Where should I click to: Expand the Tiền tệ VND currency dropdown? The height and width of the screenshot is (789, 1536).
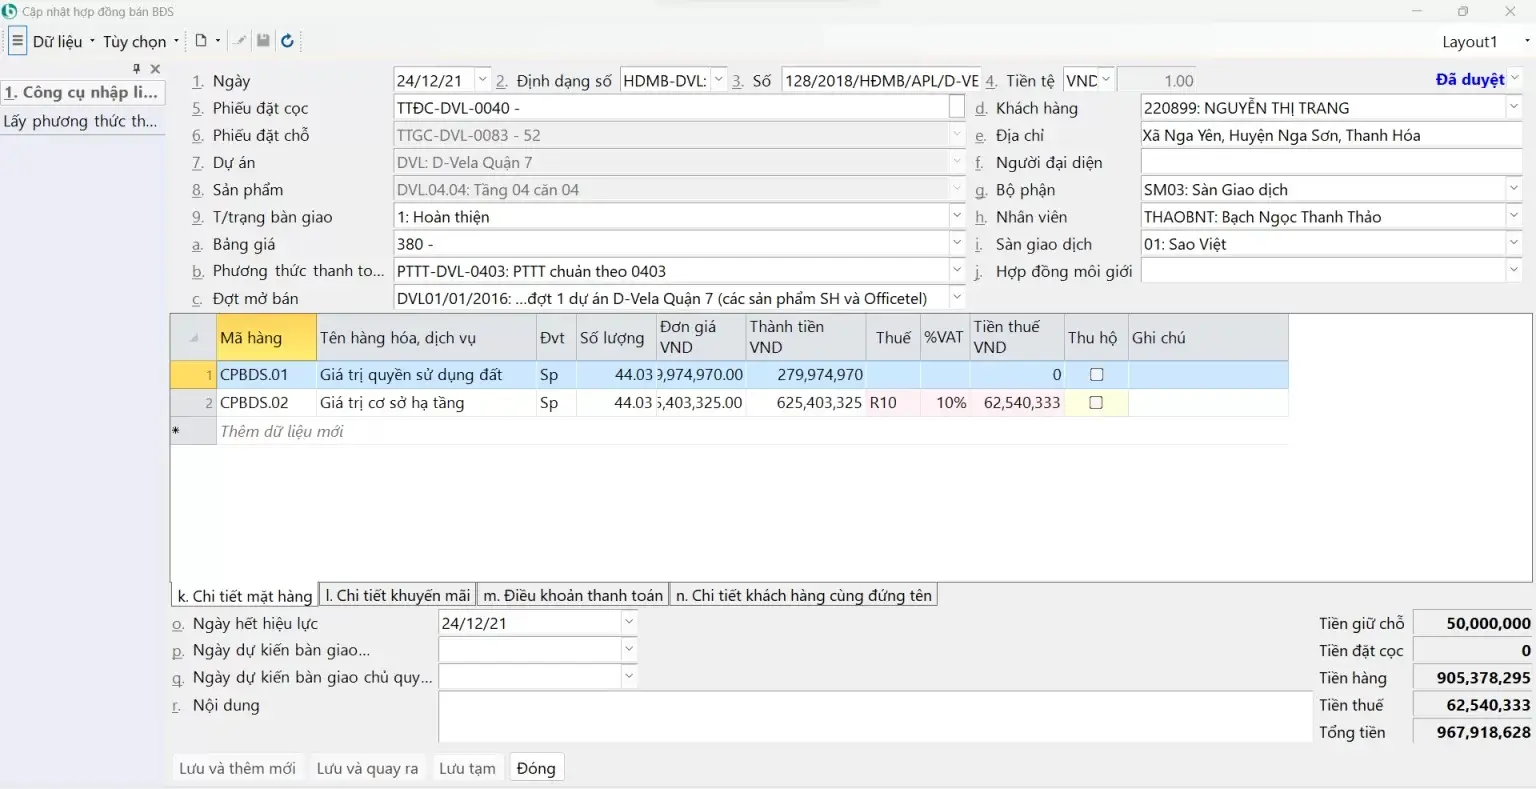(1105, 80)
